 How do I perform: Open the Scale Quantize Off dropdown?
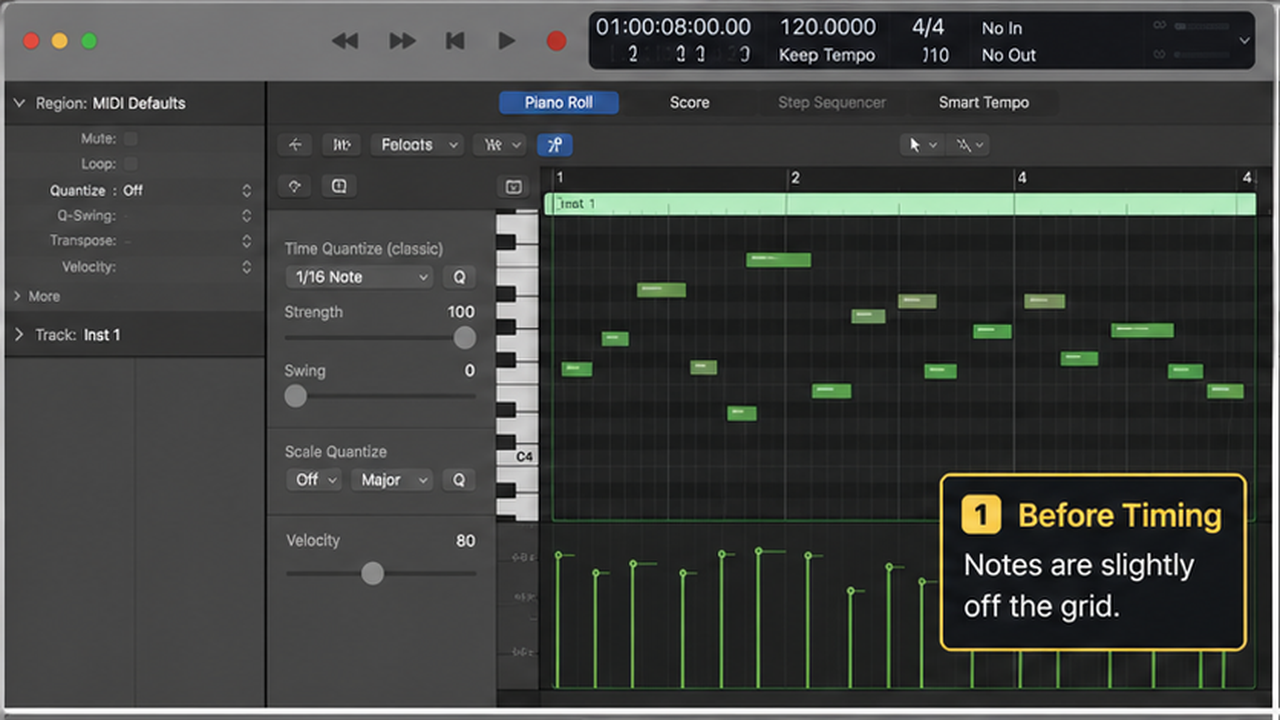pyautogui.click(x=313, y=480)
